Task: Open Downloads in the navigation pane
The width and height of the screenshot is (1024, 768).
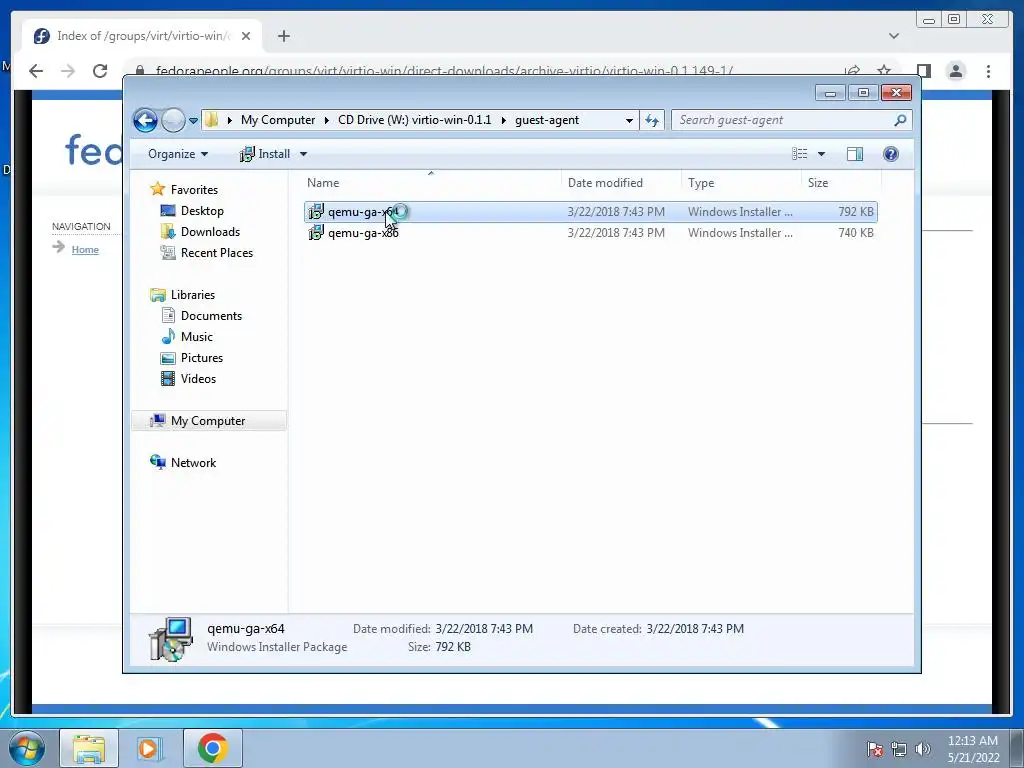Action: (x=210, y=232)
